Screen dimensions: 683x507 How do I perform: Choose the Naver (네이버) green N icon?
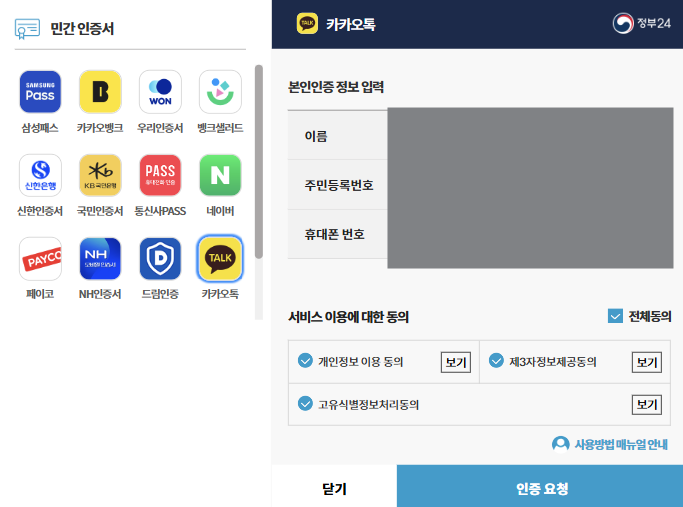point(220,175)
